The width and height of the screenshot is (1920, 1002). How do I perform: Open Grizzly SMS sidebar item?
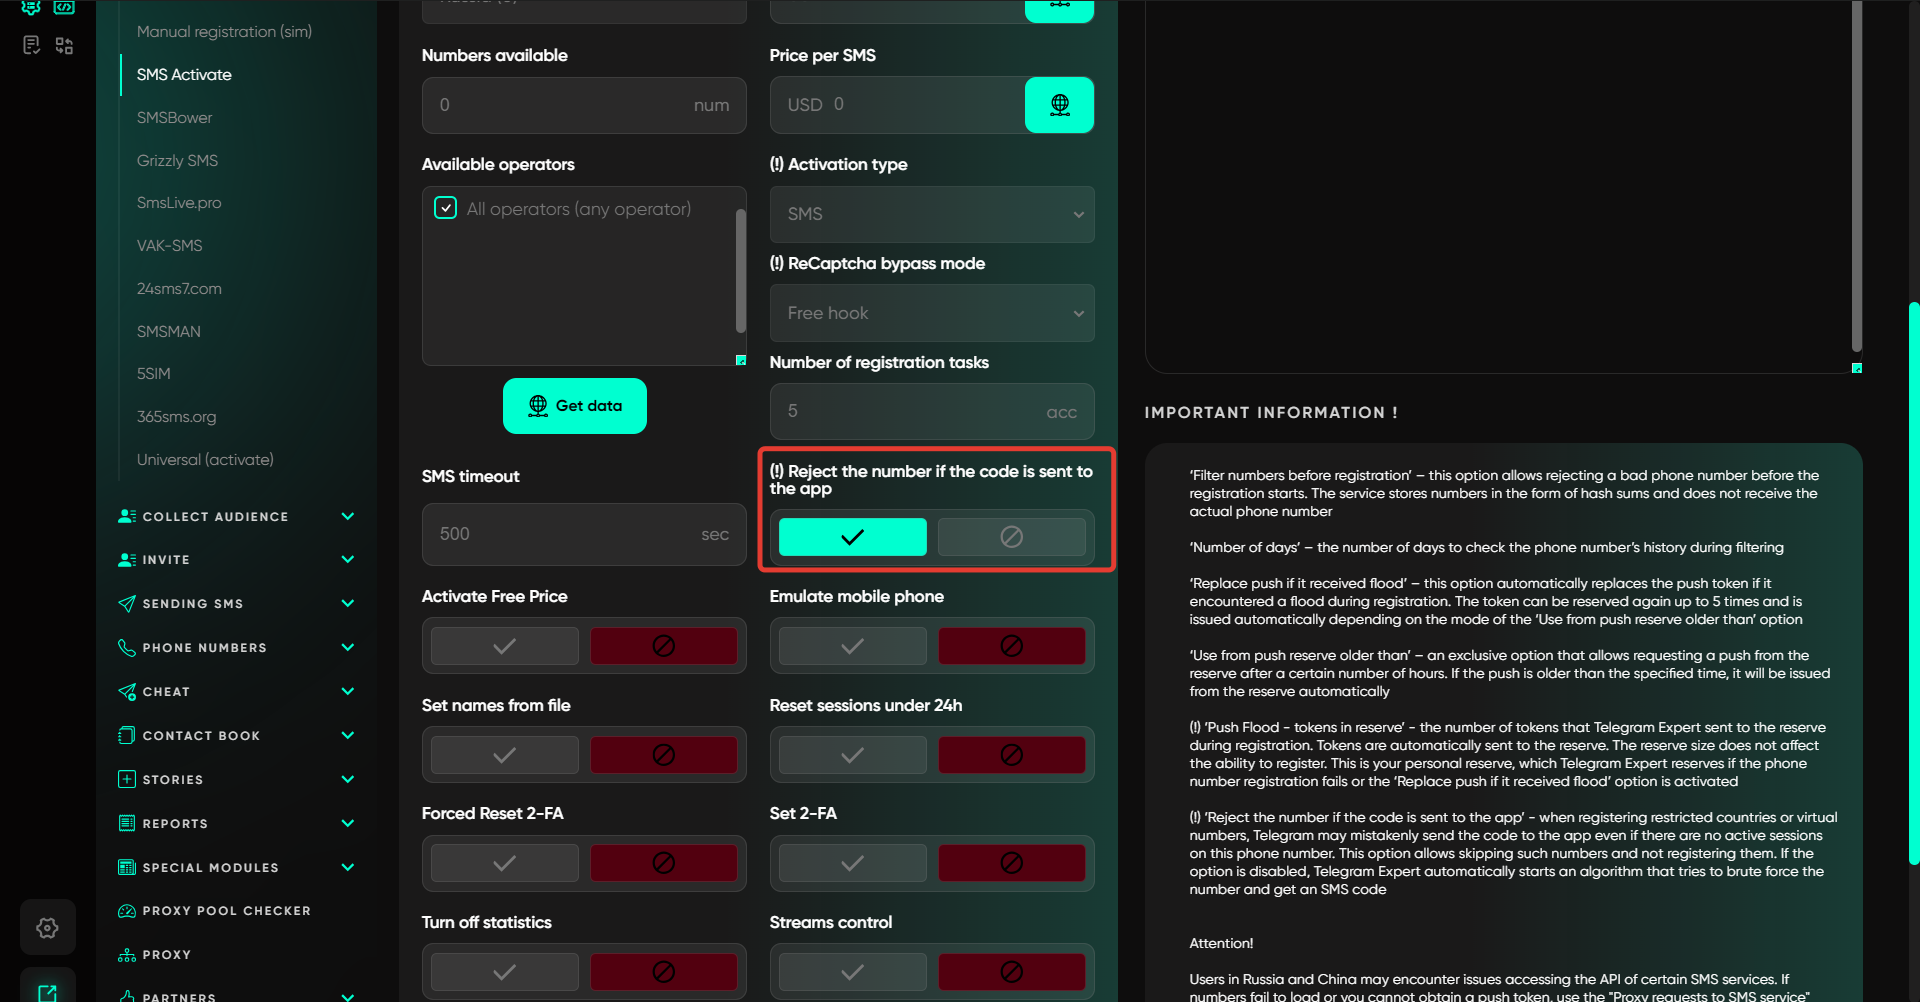pos(177,161)
